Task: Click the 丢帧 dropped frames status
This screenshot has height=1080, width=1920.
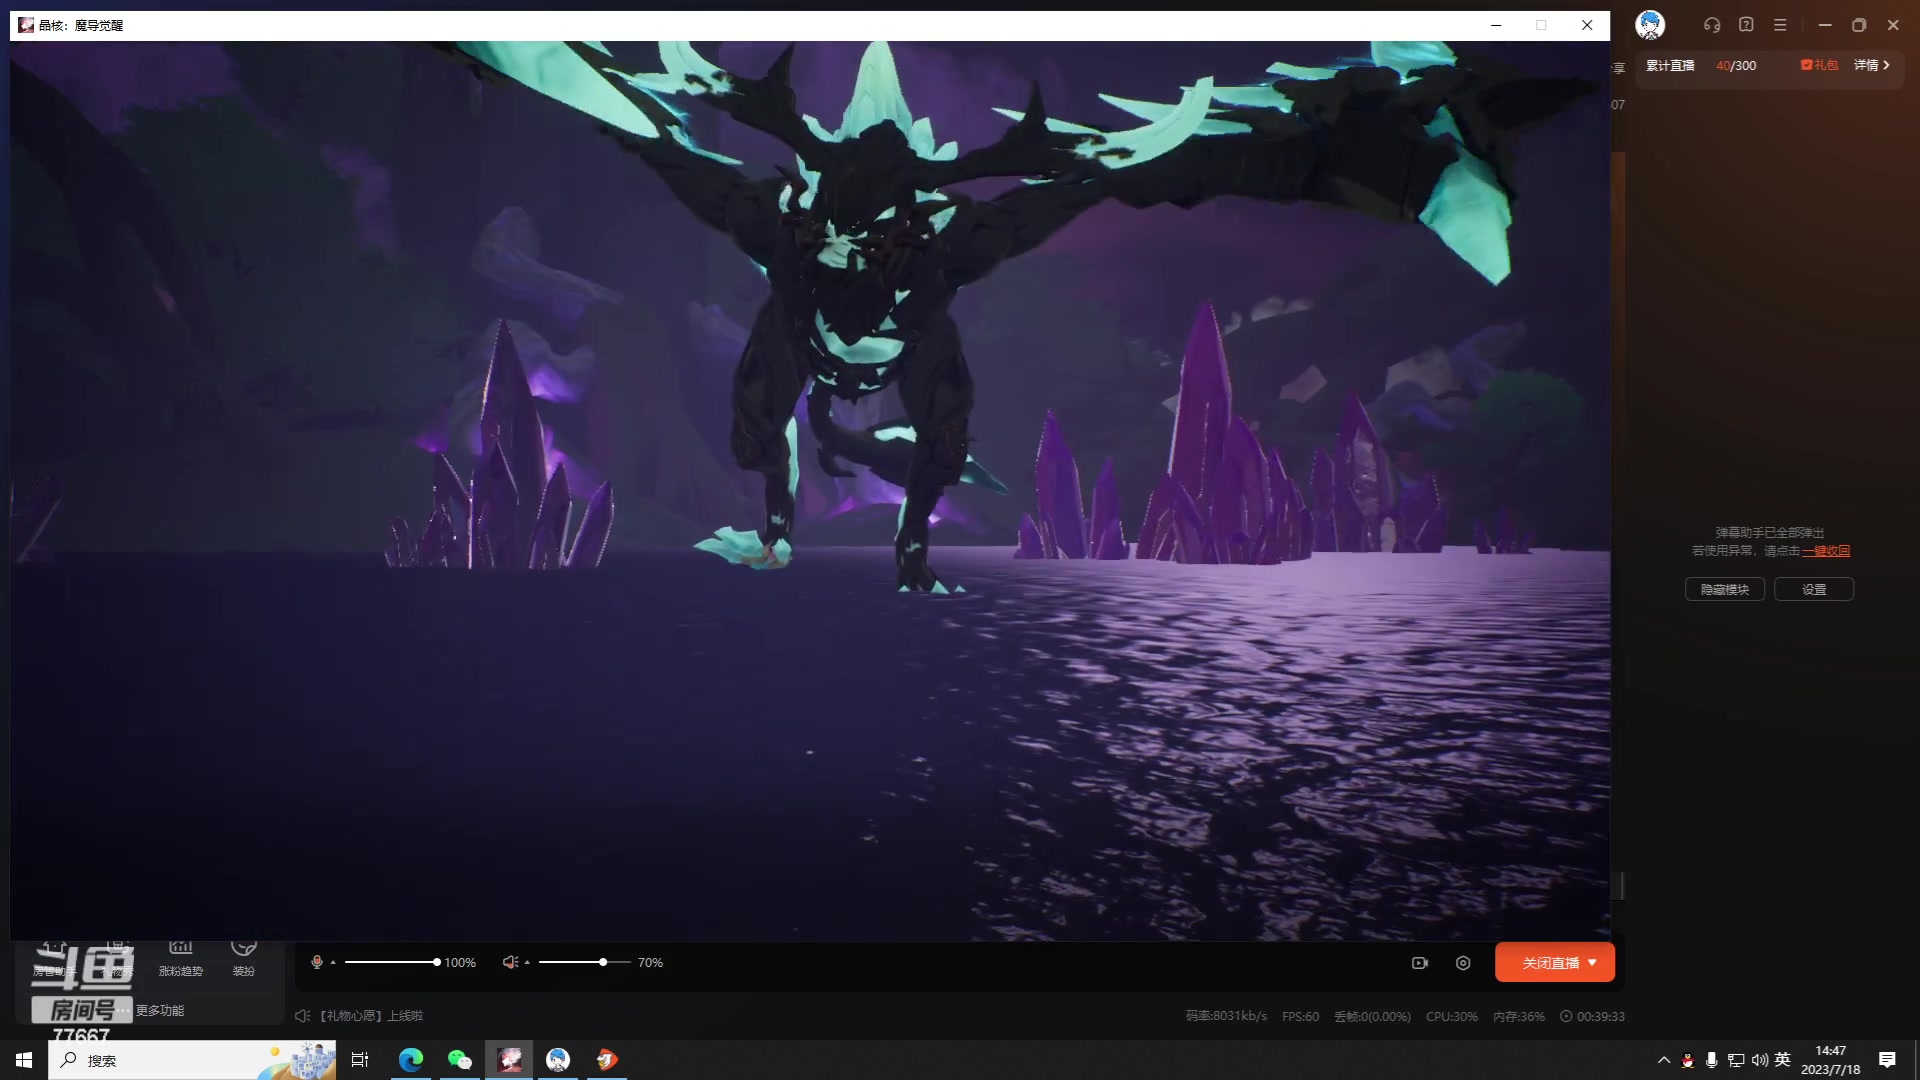Action: pyautogui.click(x=1372, y=1016)
